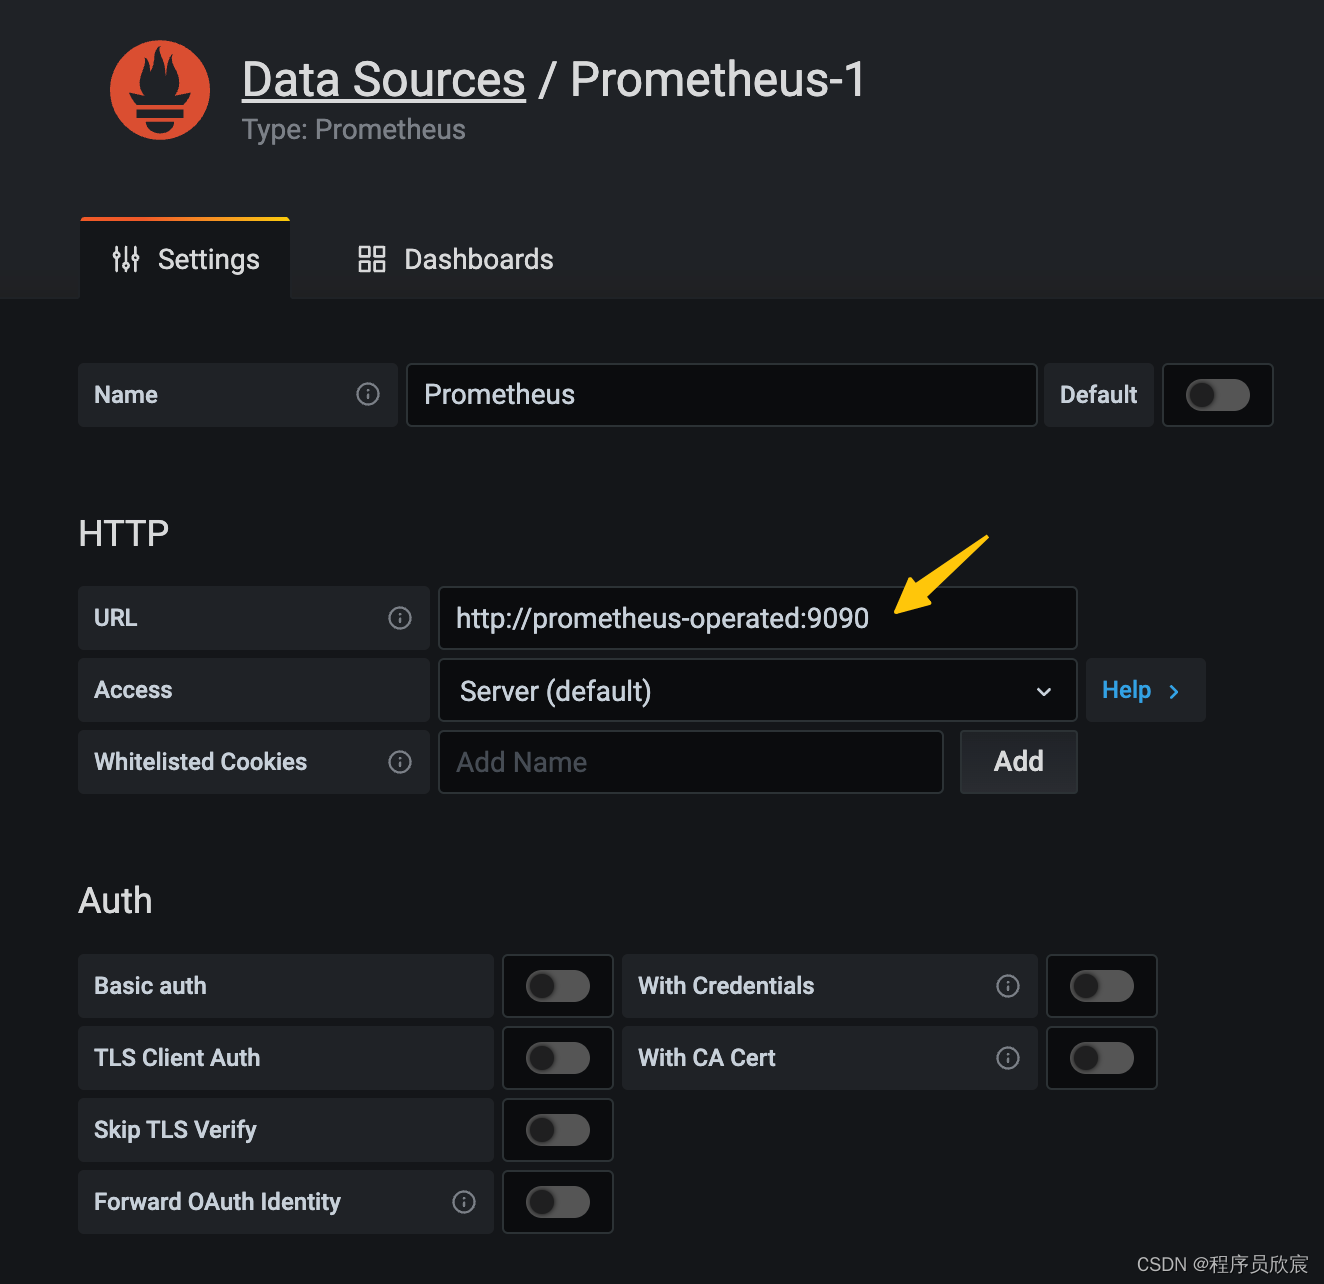The width and height of the screenshot is (1324, 1284).
Task: Click the Forward OAuth Identity label text
Action: click(217, 1202)
